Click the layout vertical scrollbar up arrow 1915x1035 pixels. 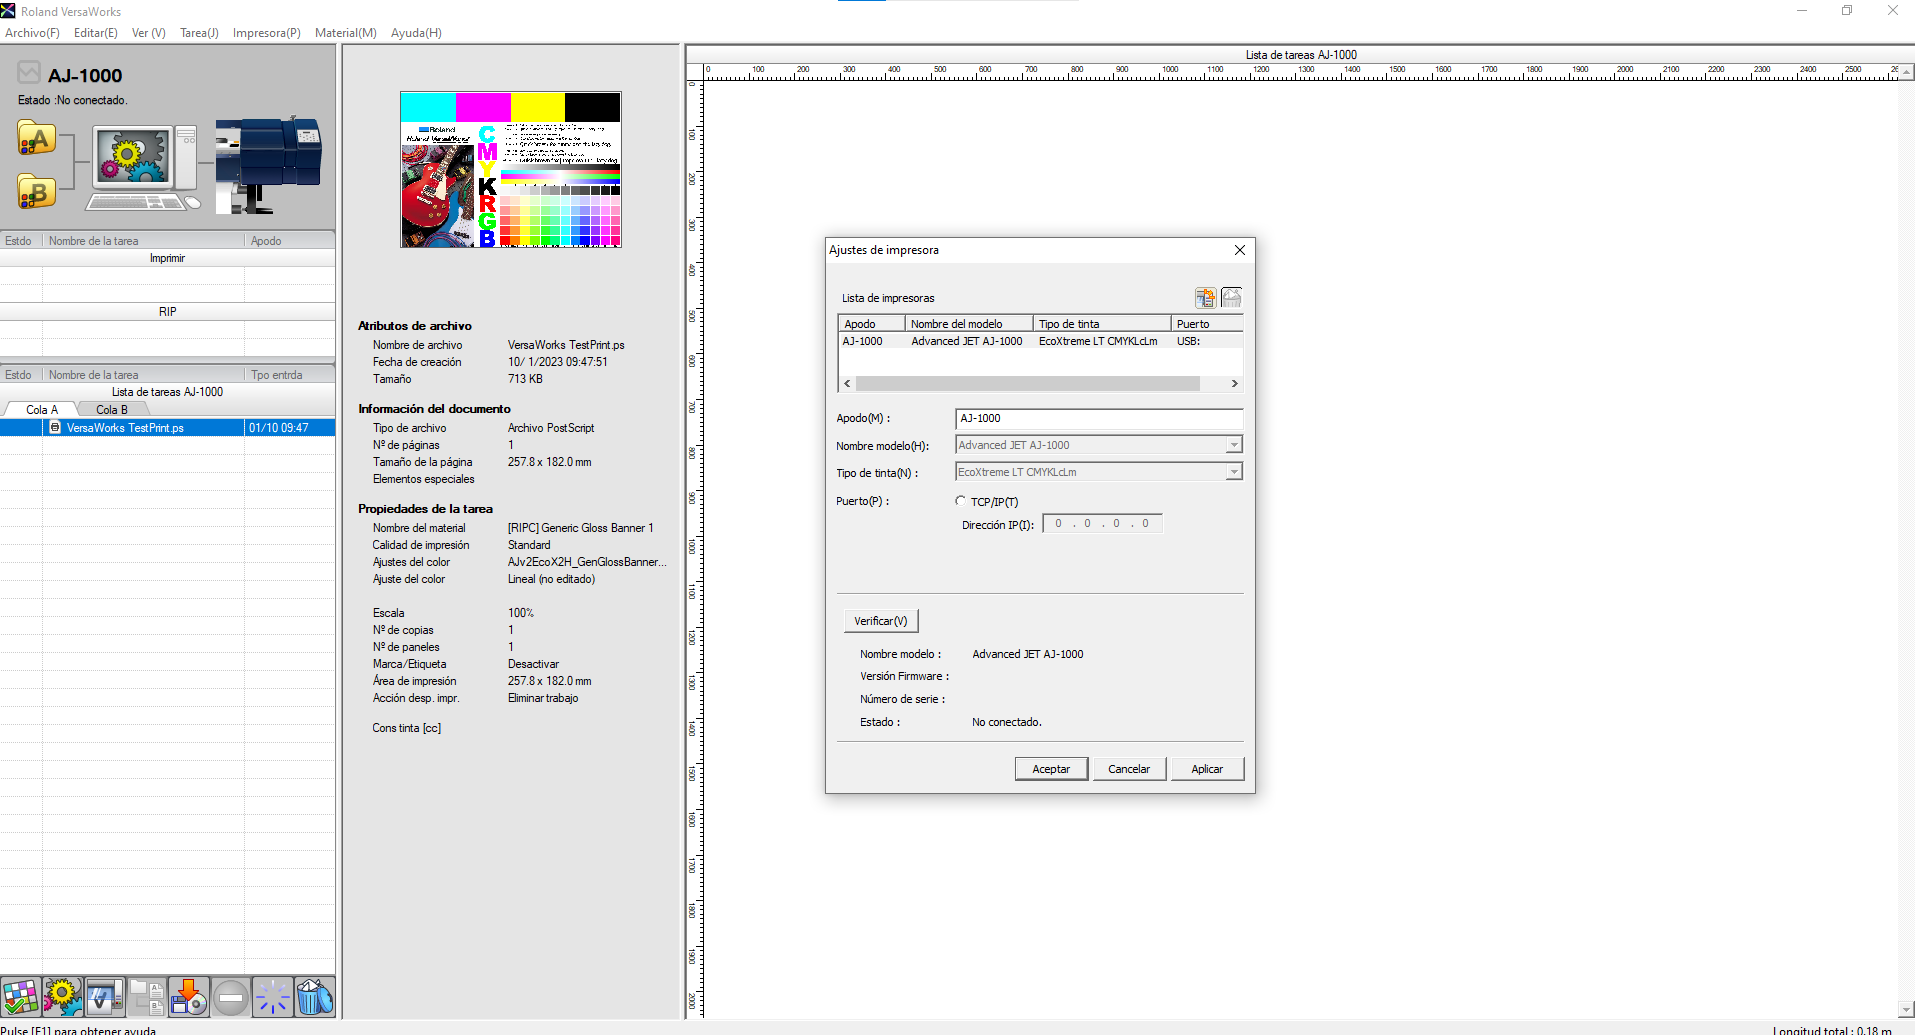click(1906, 72)
